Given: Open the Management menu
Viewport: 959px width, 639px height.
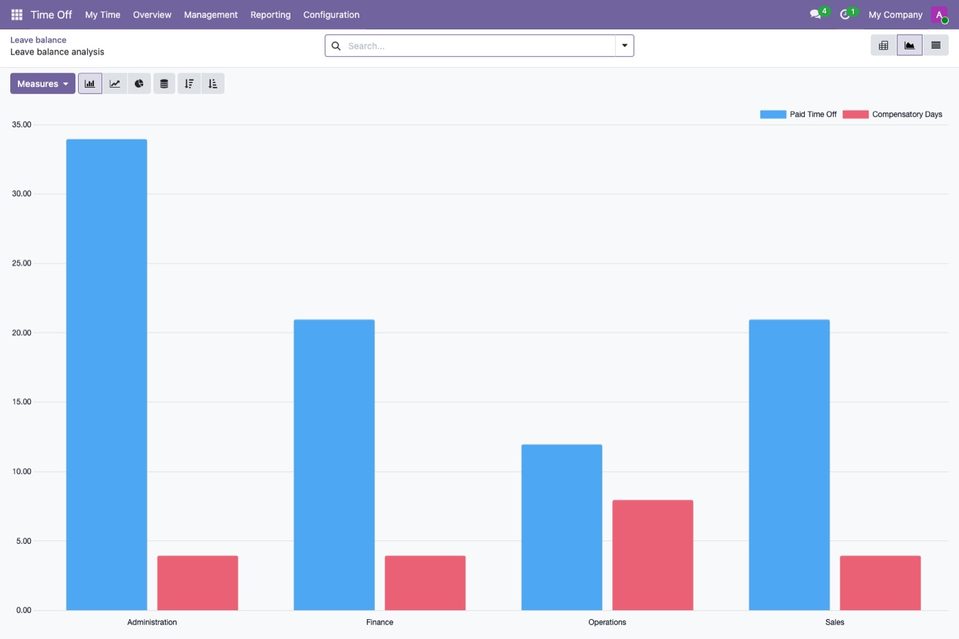Looking at the screenshot, I should coord(211,15).
